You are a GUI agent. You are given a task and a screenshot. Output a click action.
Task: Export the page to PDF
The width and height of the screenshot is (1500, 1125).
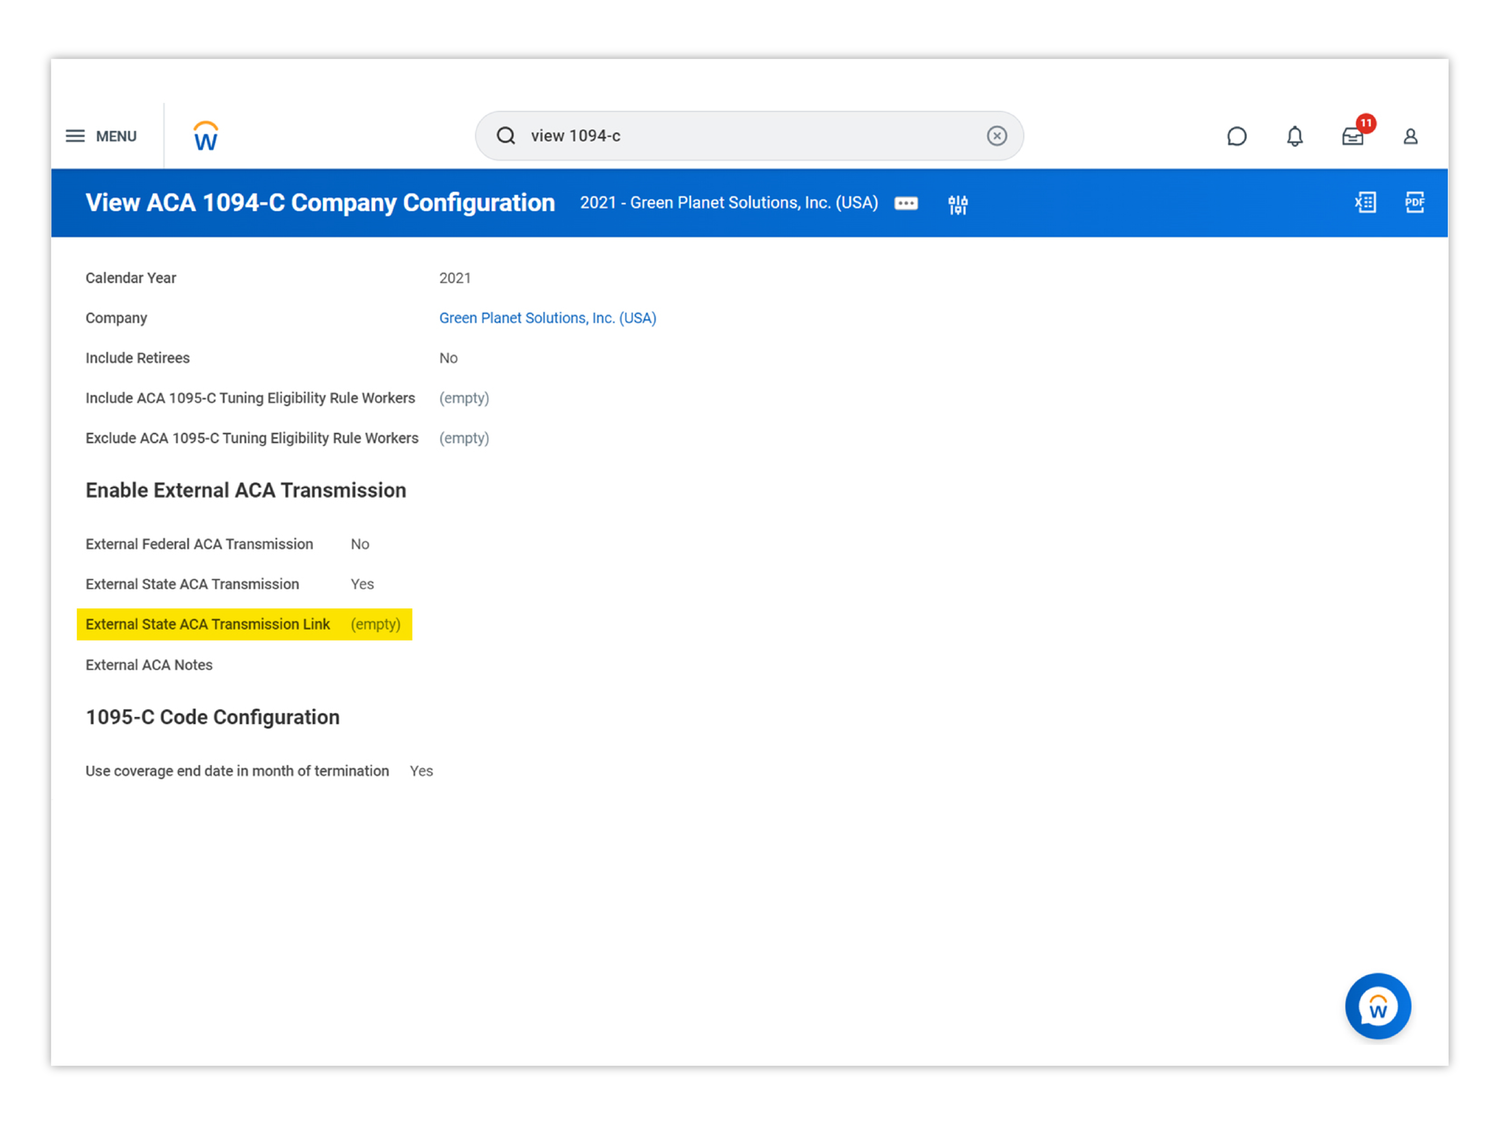point(1414,202)
